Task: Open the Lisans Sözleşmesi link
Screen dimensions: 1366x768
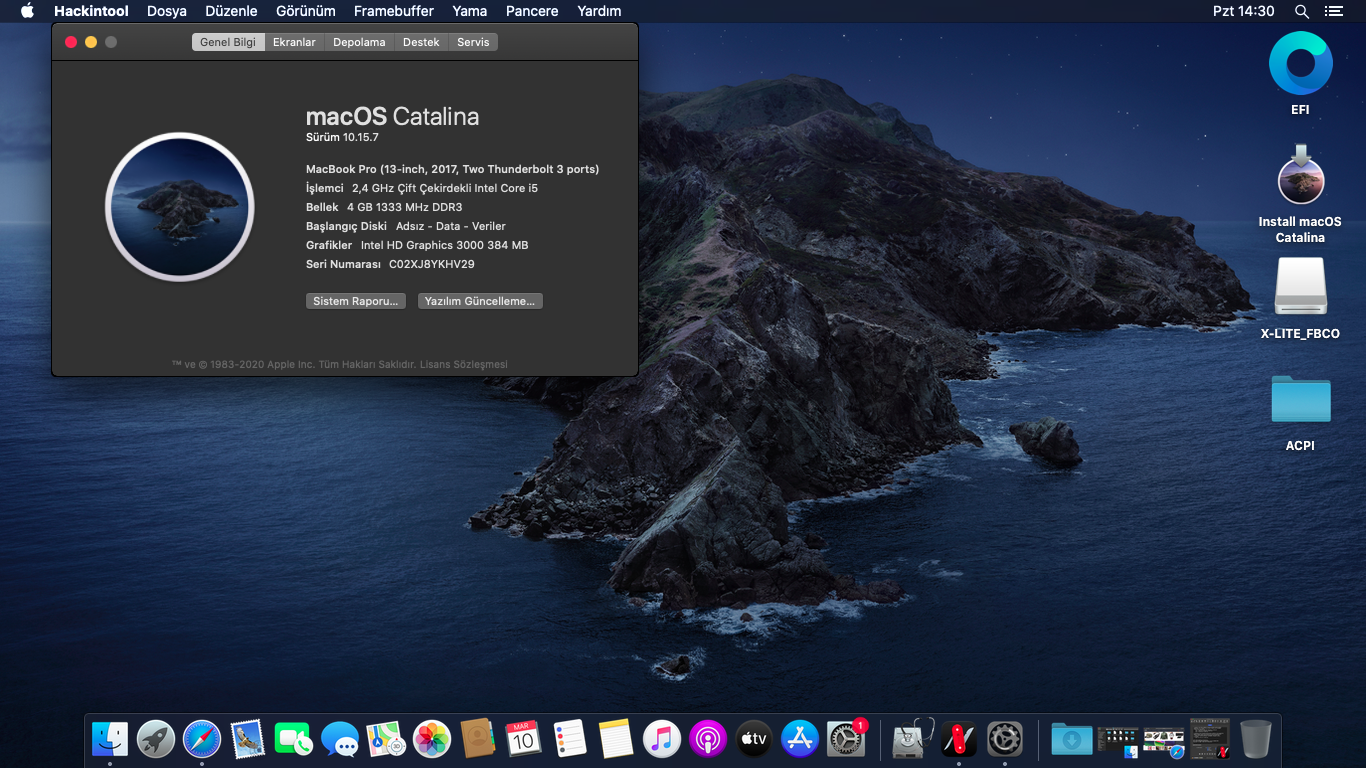Action: [463, 365]
